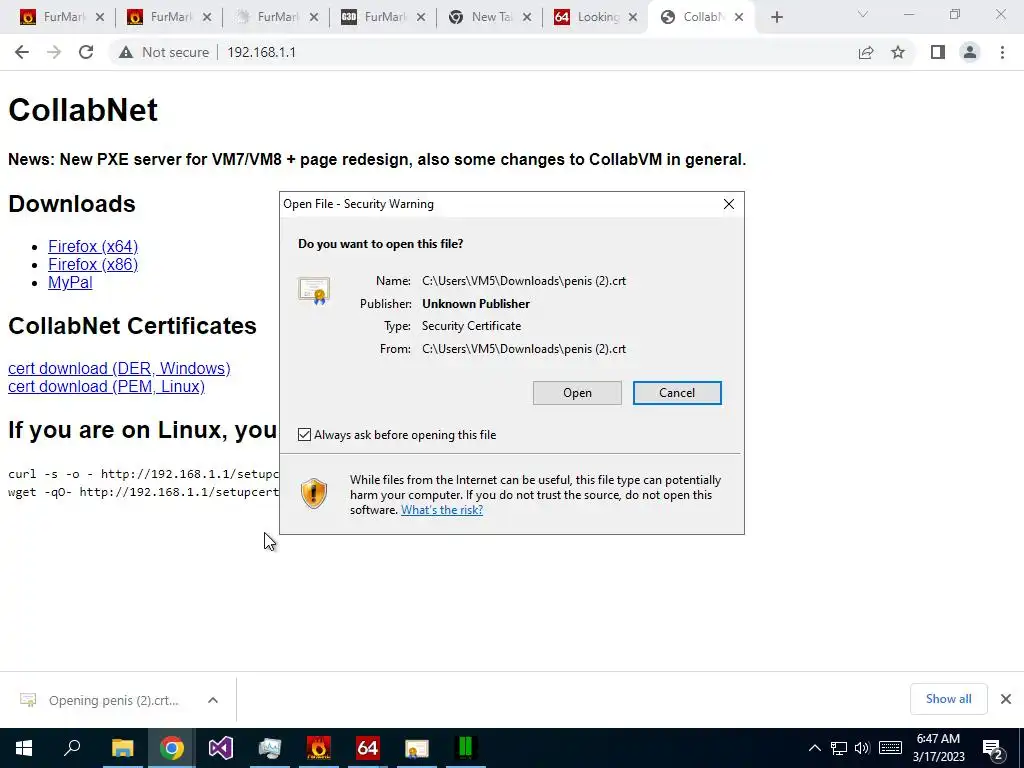This screenshot has height=768, width=1024.
Task: Click Open in the security warning dialog
Action: 577,393
